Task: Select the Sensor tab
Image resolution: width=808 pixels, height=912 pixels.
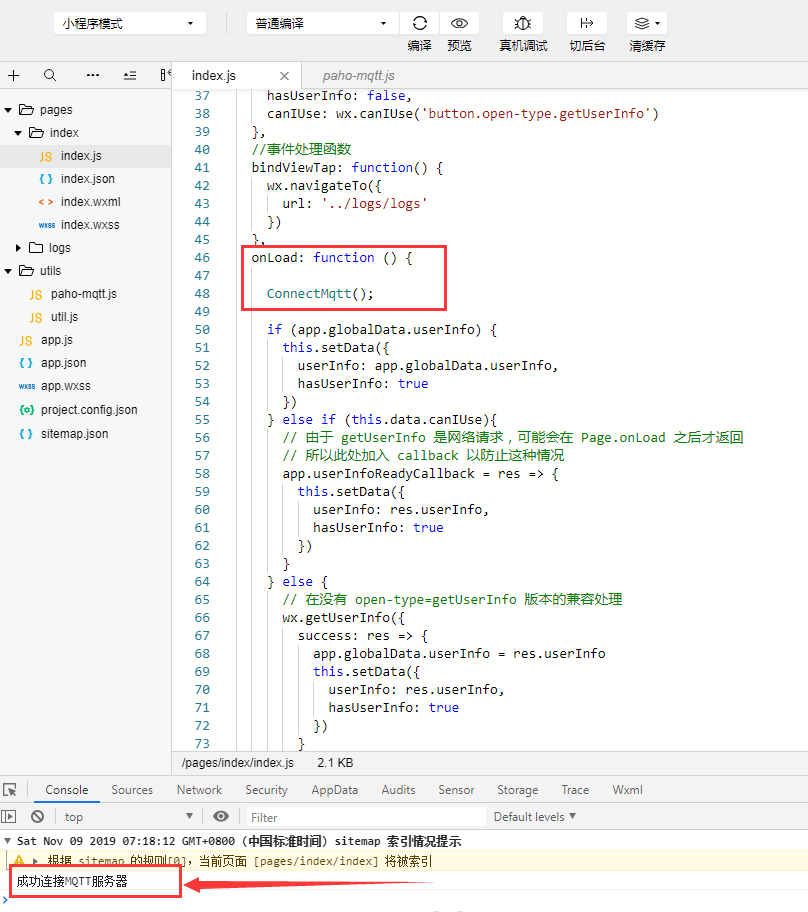Action: pos(456,790)
